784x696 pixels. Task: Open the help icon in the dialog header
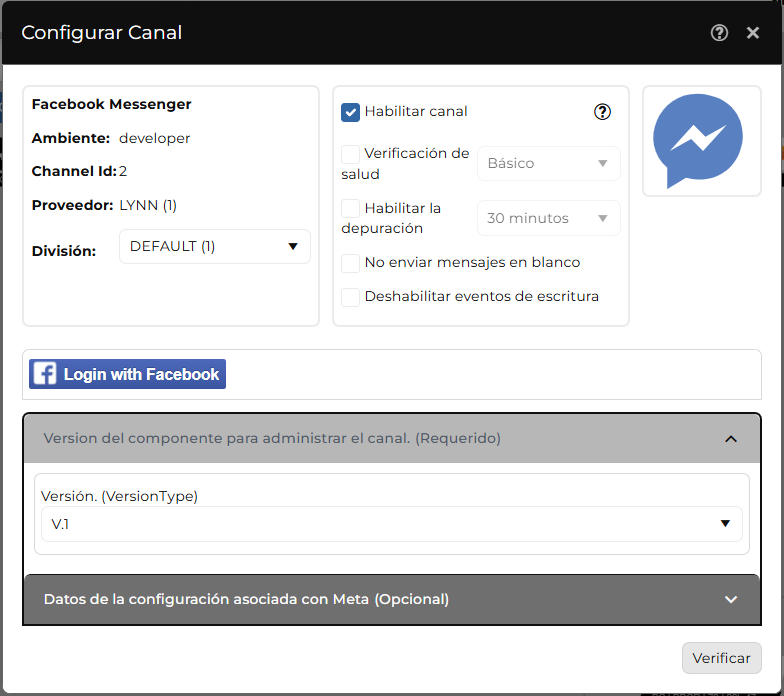point(719,33)
